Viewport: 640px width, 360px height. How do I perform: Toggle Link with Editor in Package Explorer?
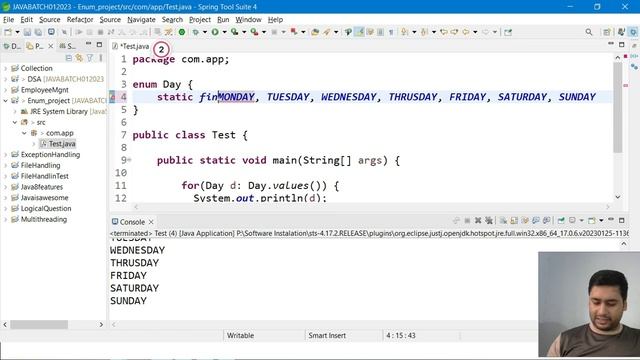pos(79,58)
